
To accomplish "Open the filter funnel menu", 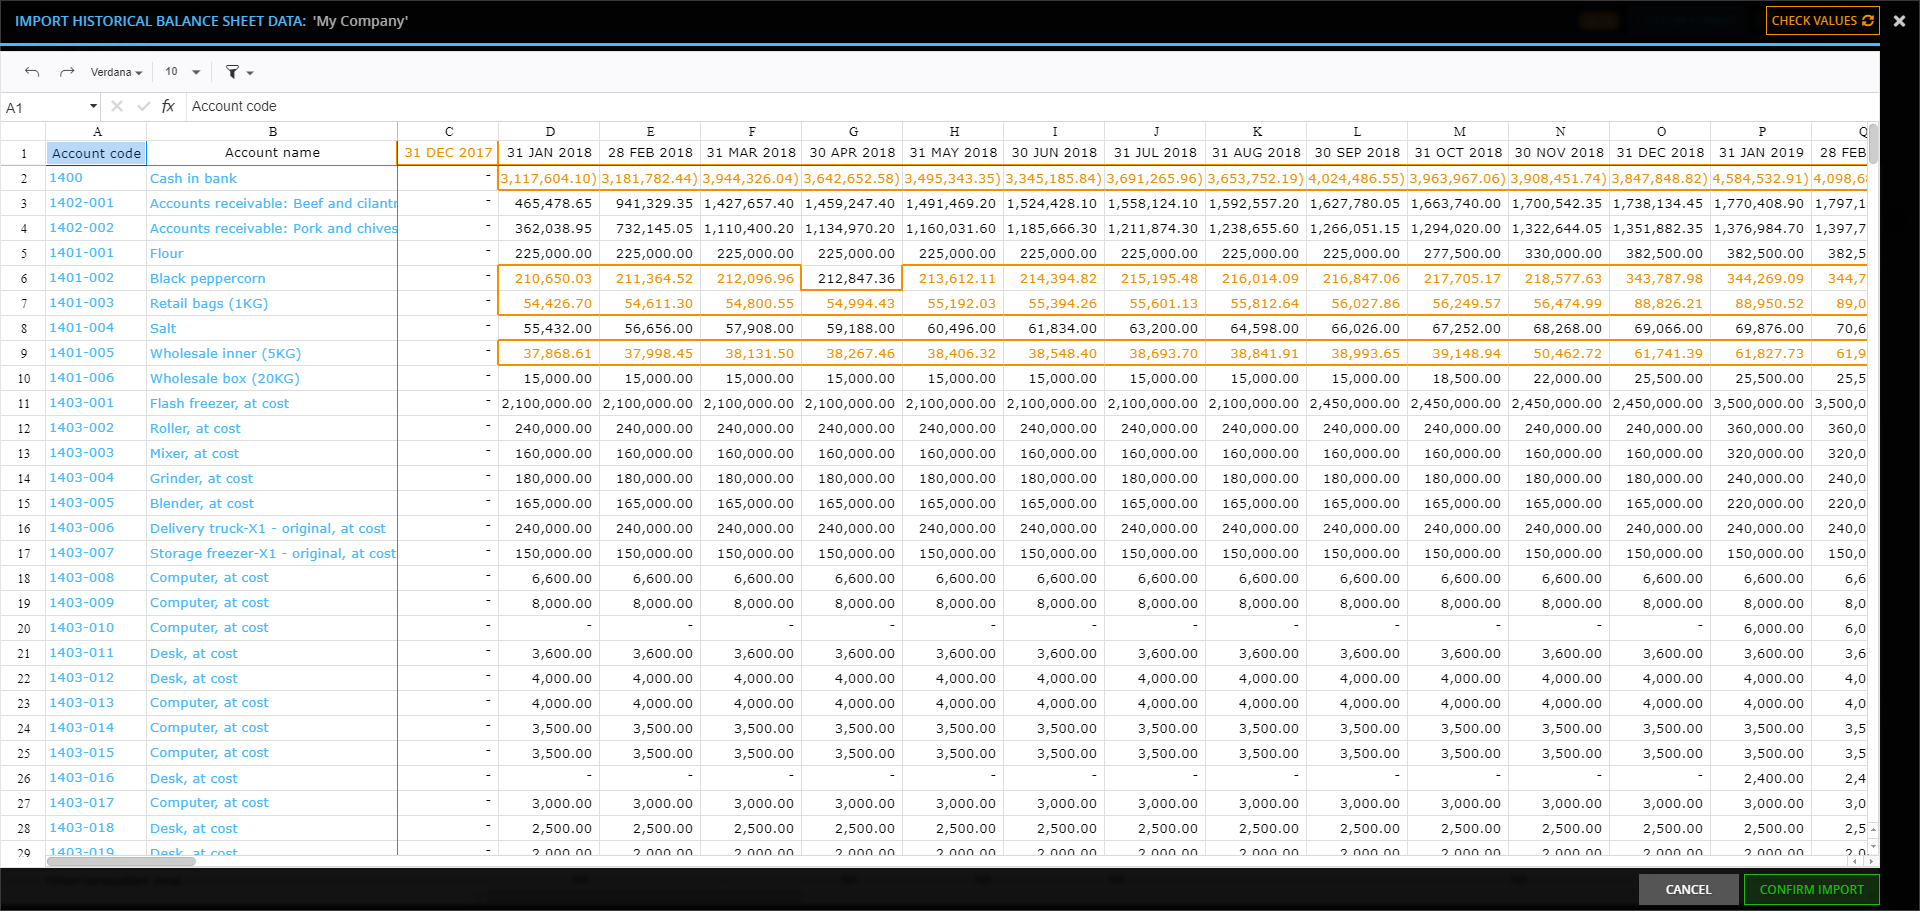I will (x=239, y=72).
